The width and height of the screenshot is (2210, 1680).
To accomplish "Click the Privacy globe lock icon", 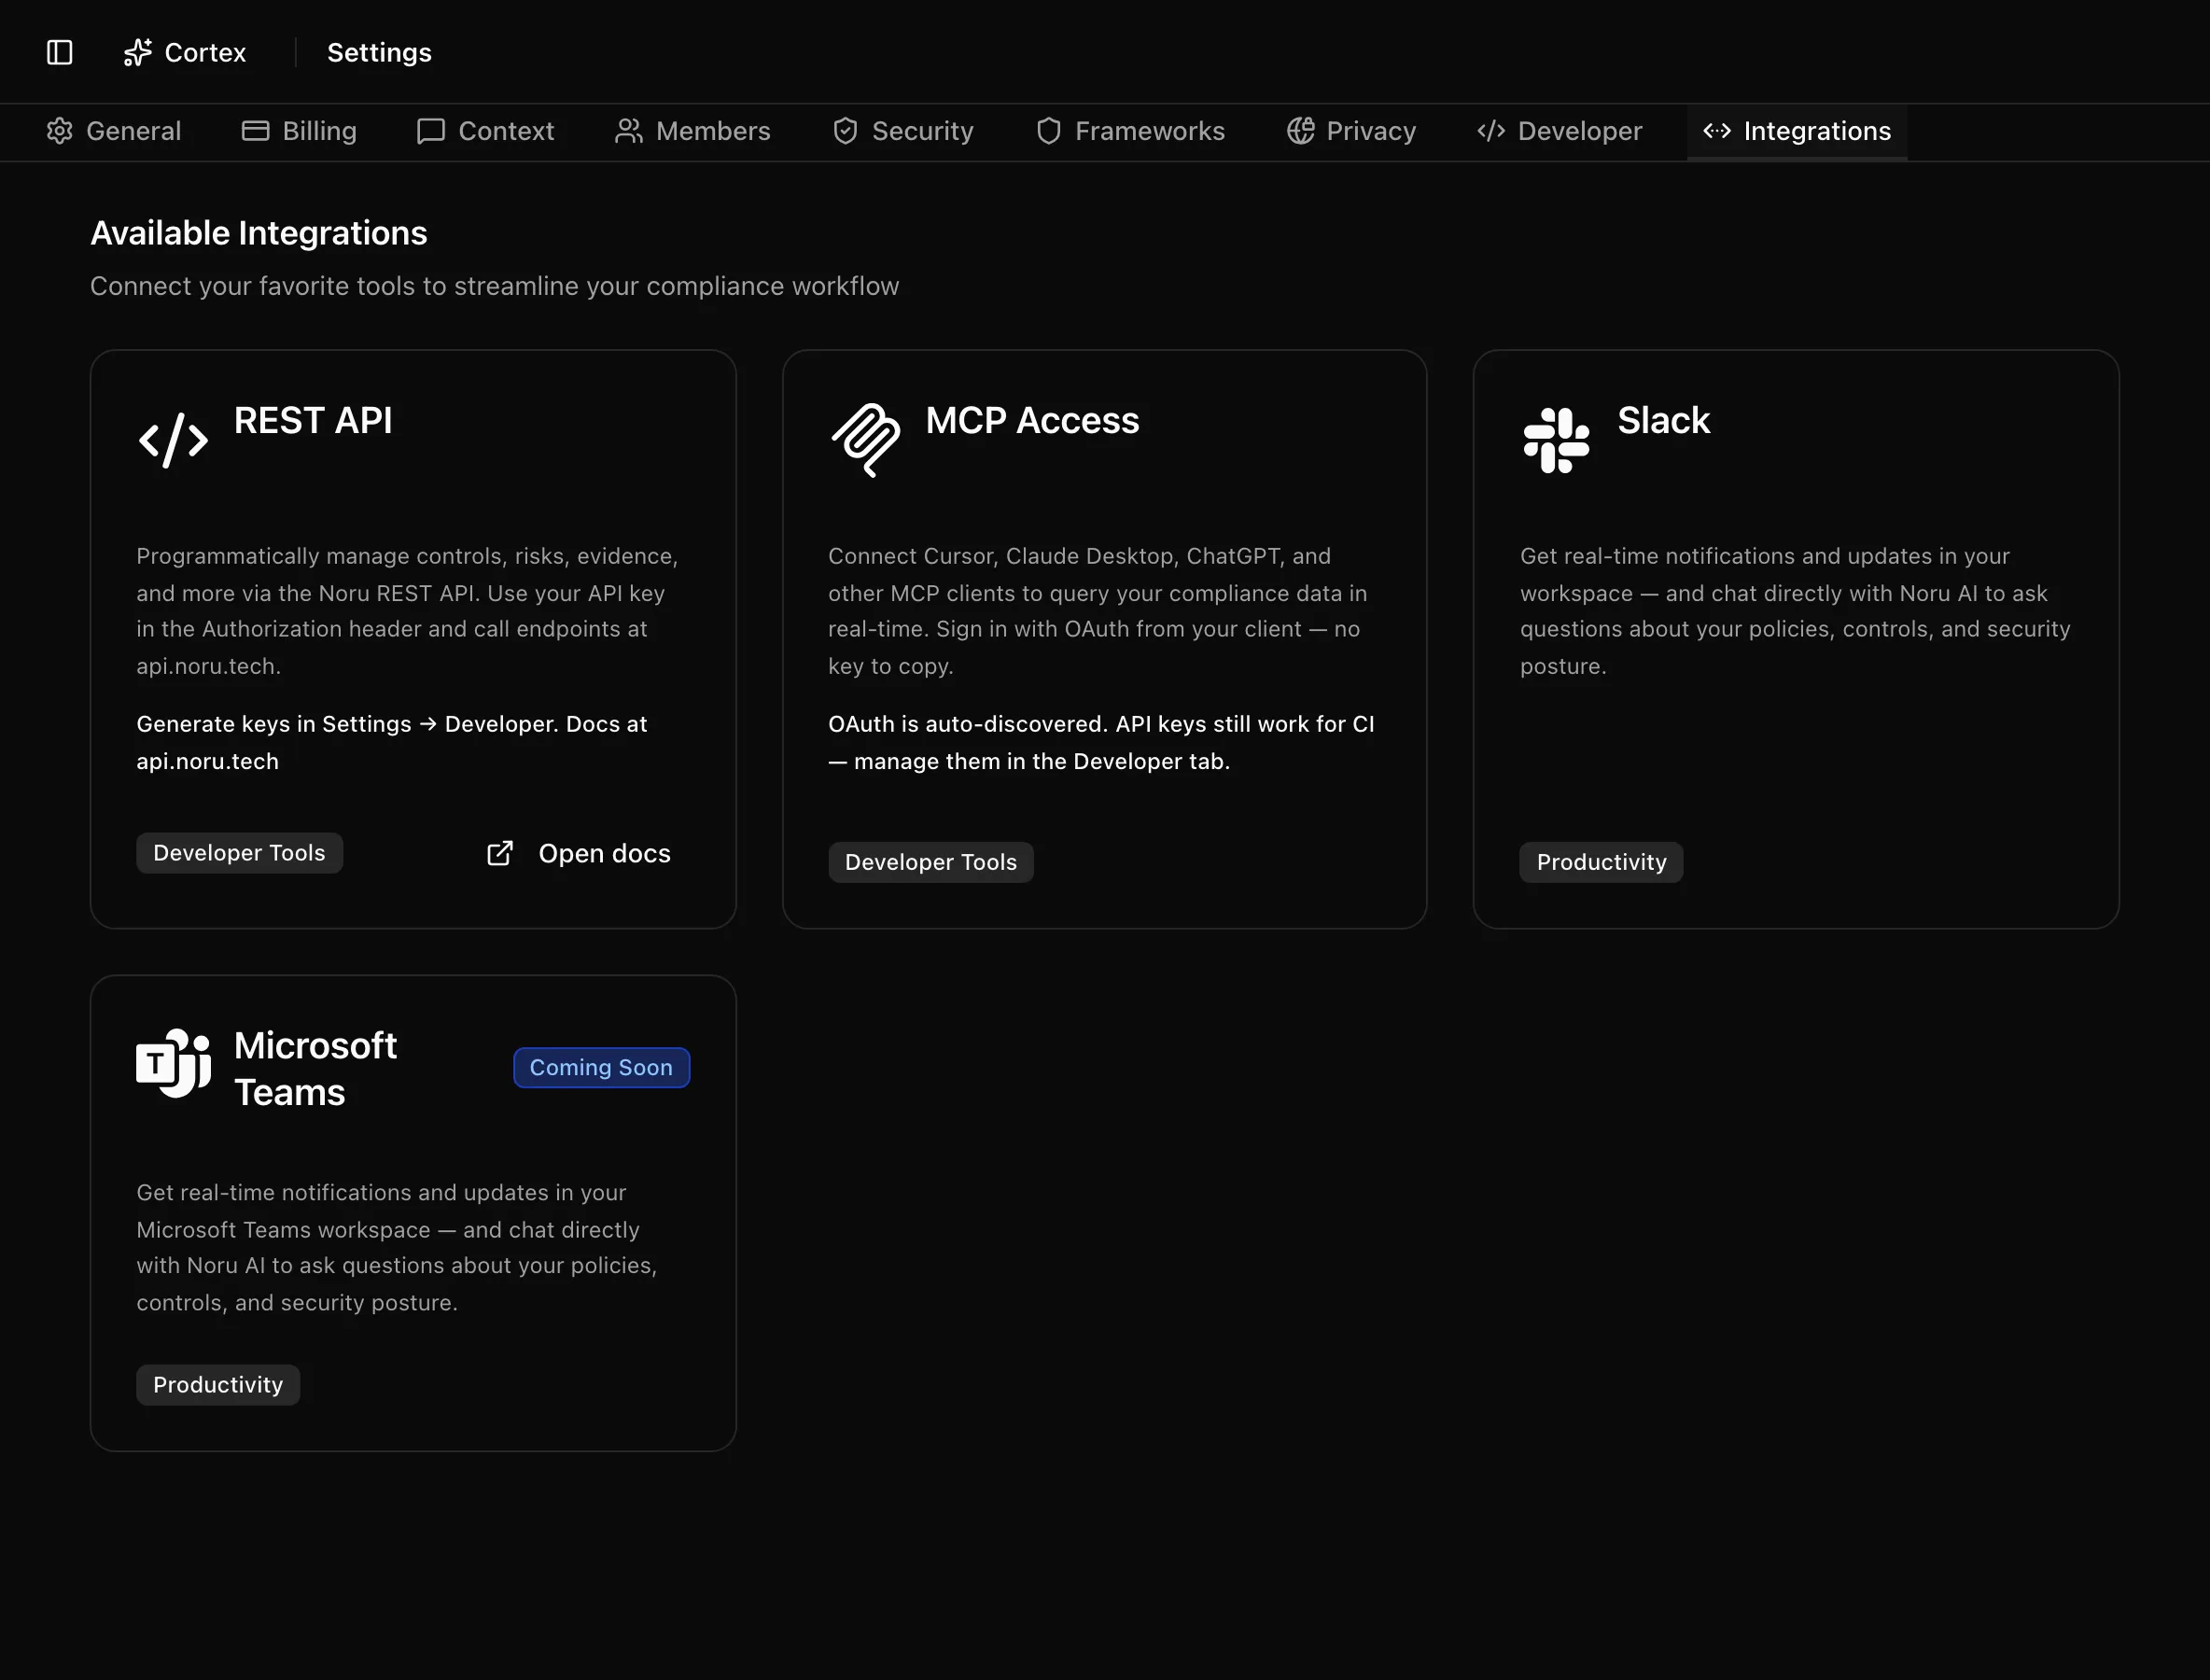I will [x=1300, y=131].
